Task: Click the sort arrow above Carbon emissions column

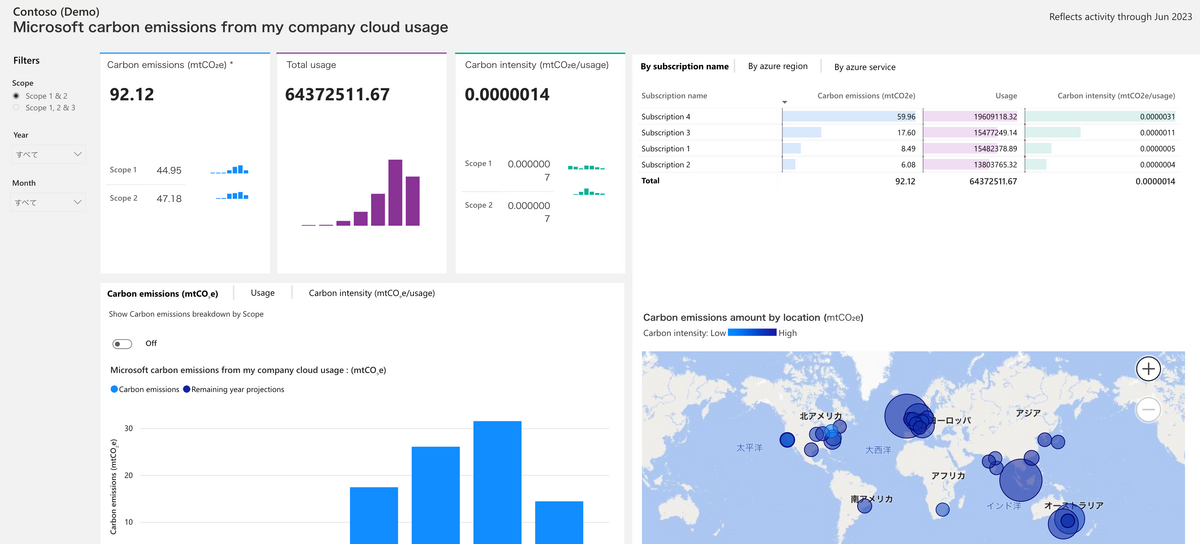Action: click(x=785, y=102)
